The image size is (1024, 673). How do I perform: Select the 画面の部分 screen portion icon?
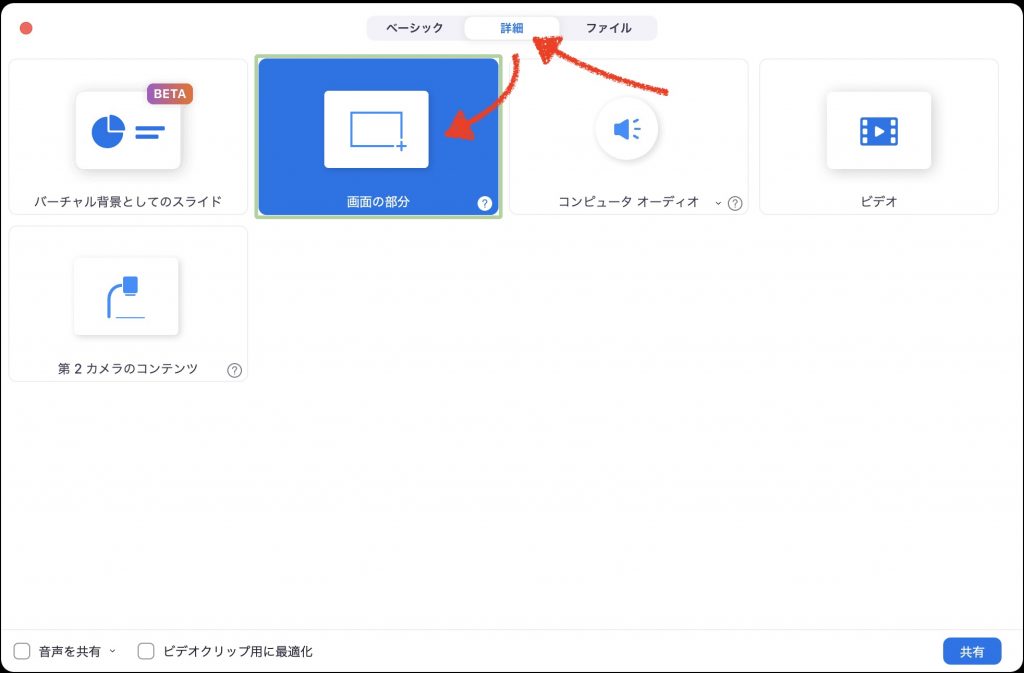(376, 130)
